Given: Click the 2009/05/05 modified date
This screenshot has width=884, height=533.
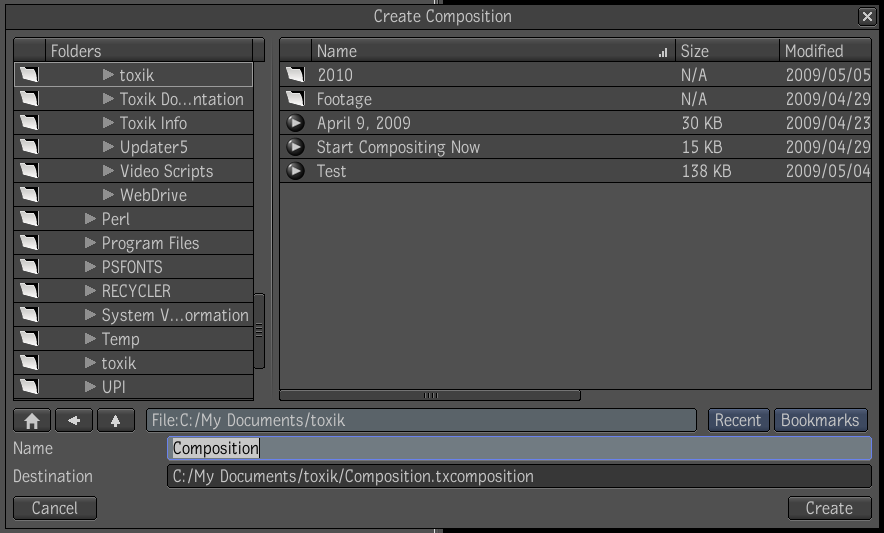Looking at the screenshot, I should pos(828,75).
